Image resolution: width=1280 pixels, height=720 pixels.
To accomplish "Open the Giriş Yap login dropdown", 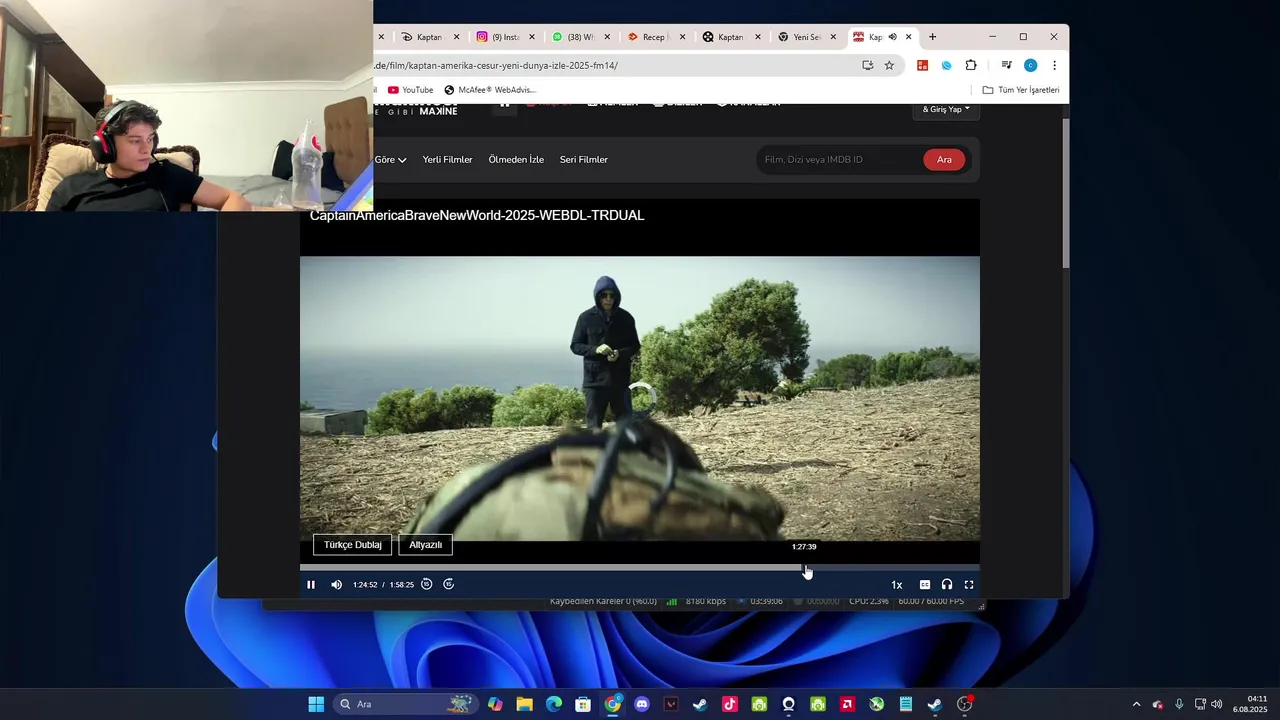I will (x=946, y=109).
